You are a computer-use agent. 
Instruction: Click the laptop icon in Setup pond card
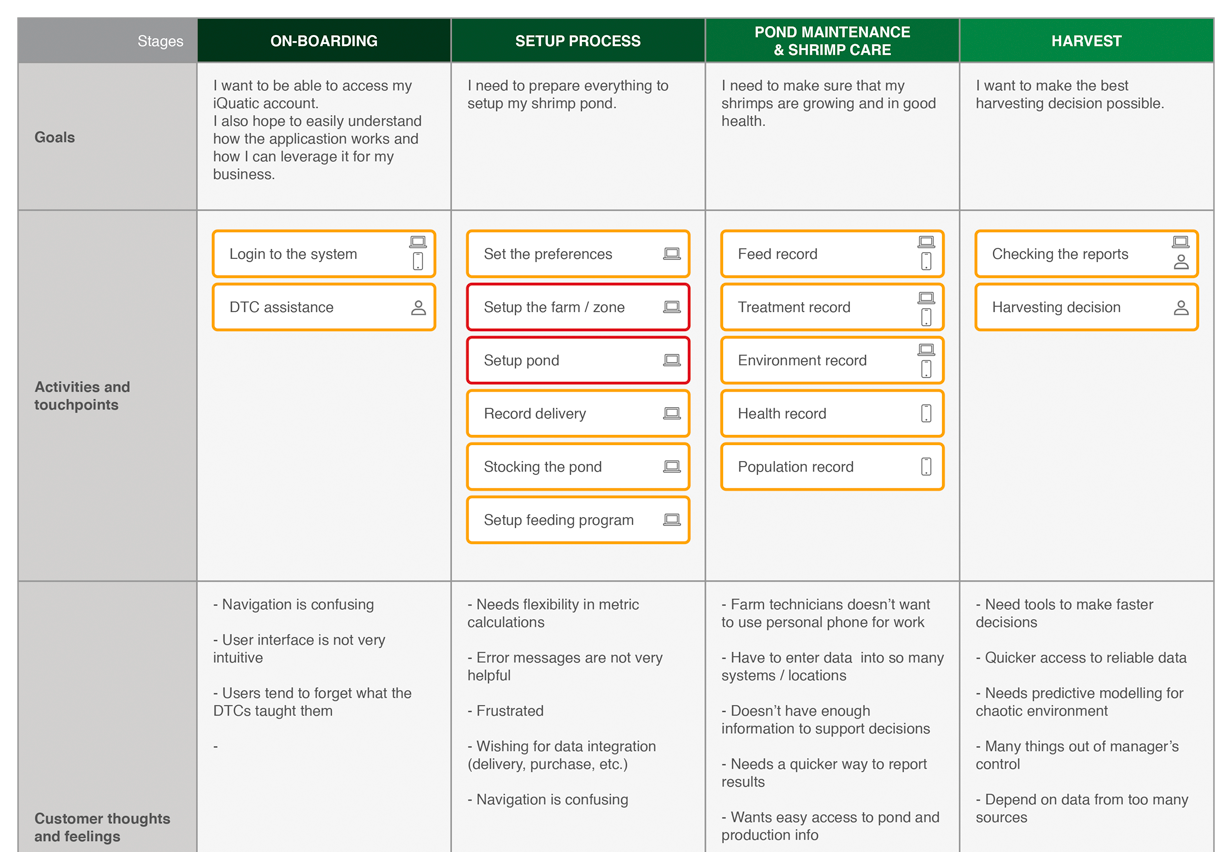tap(672, 361)
